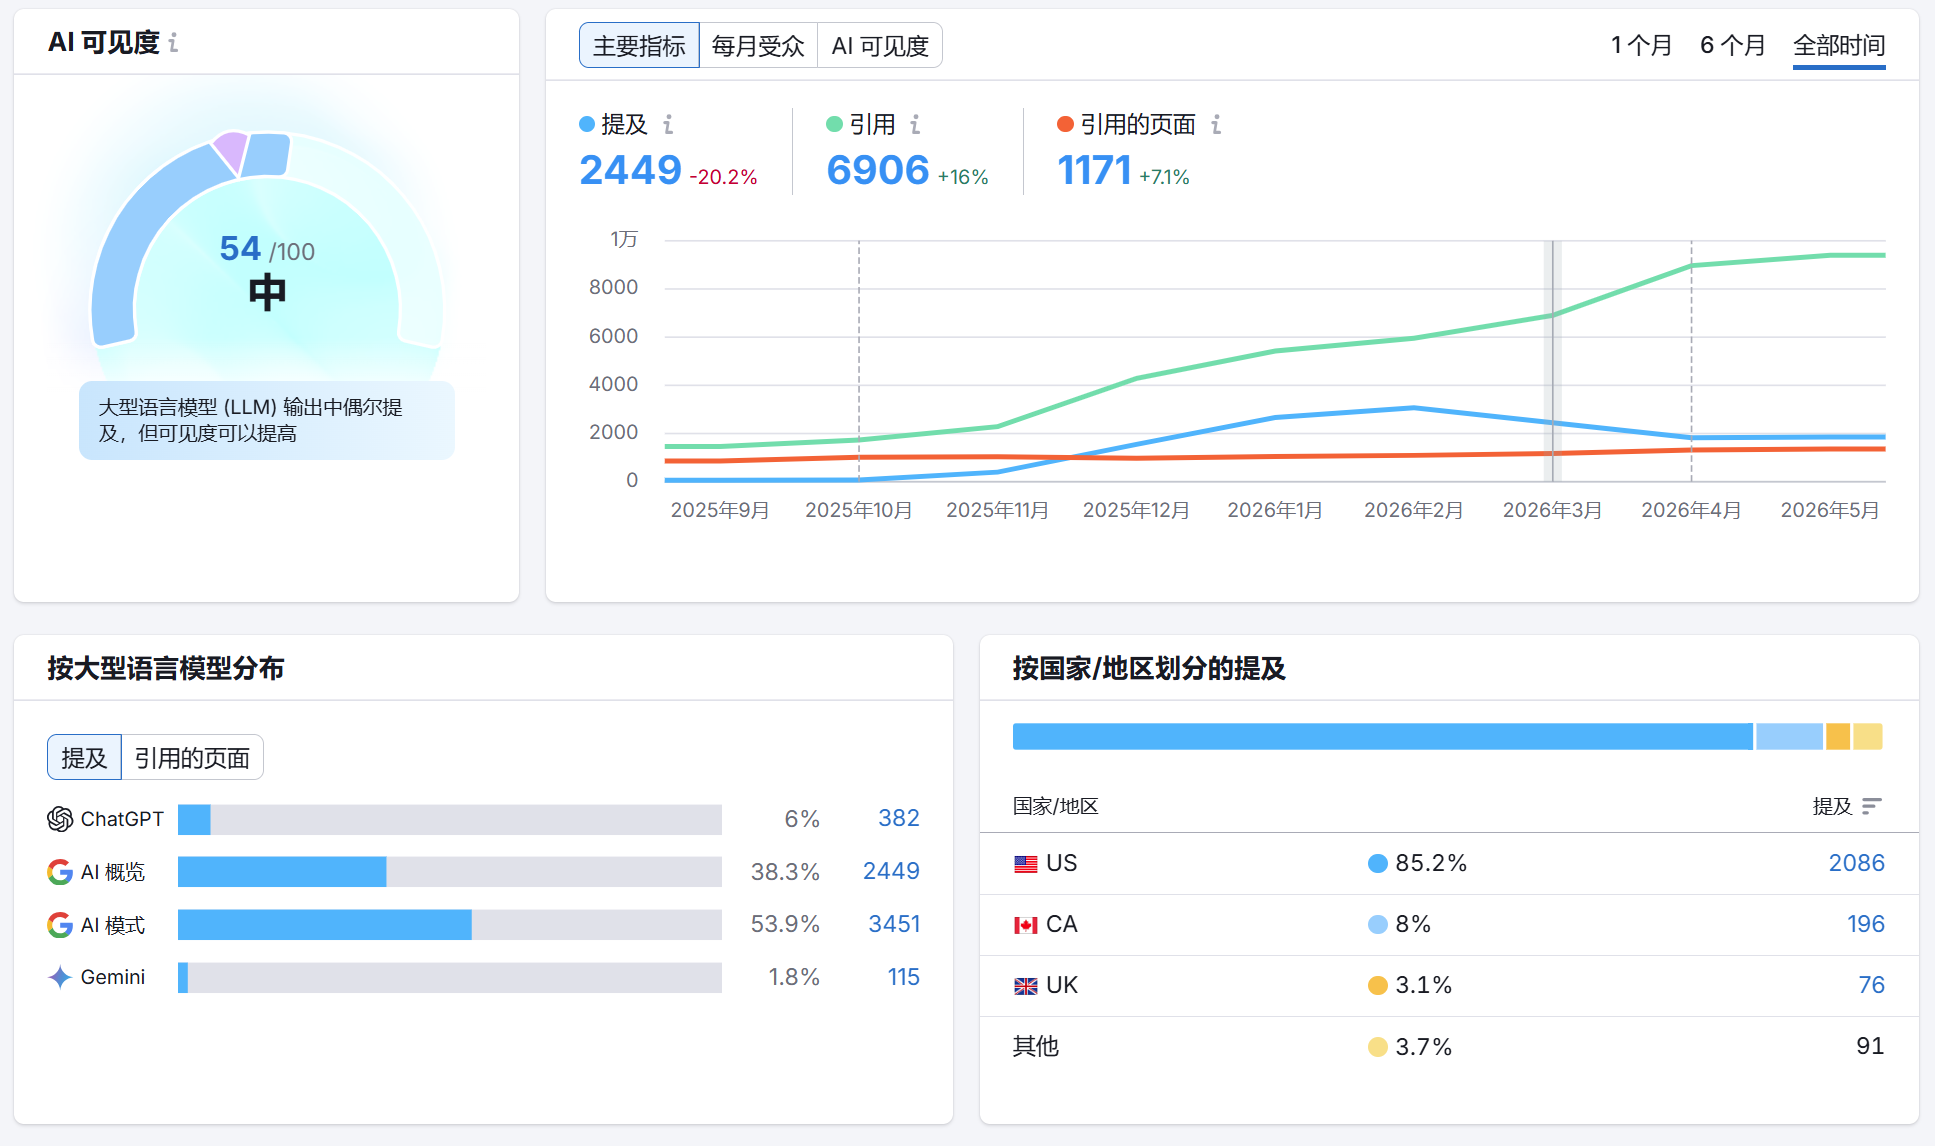Image resolution: width=1935 pixels, height=1146 pixels.
Task: Click the AI 概览 38.3% progress bar
Action: click(x=450, y=872)
